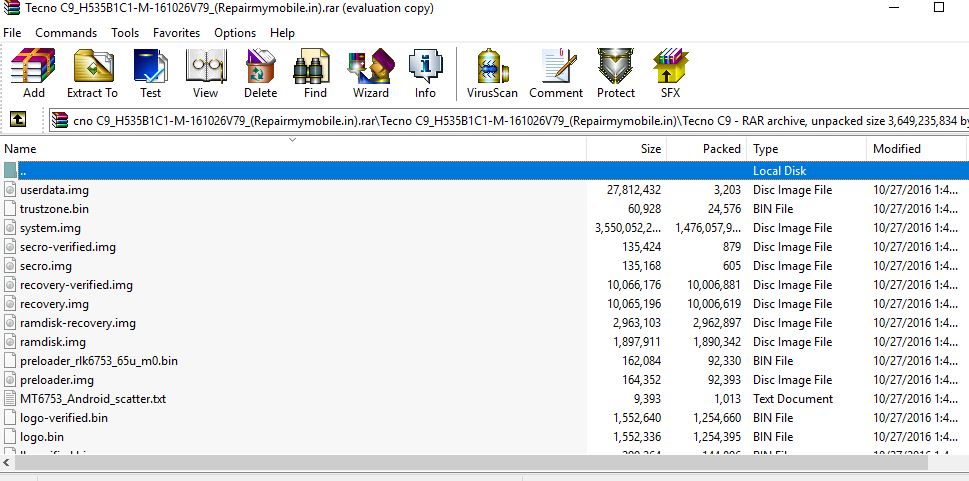Select MT6753_Android_scatter.txt in file list
Image resolution: width=969 pixels, height=481 pixels.
coord(92,399)
